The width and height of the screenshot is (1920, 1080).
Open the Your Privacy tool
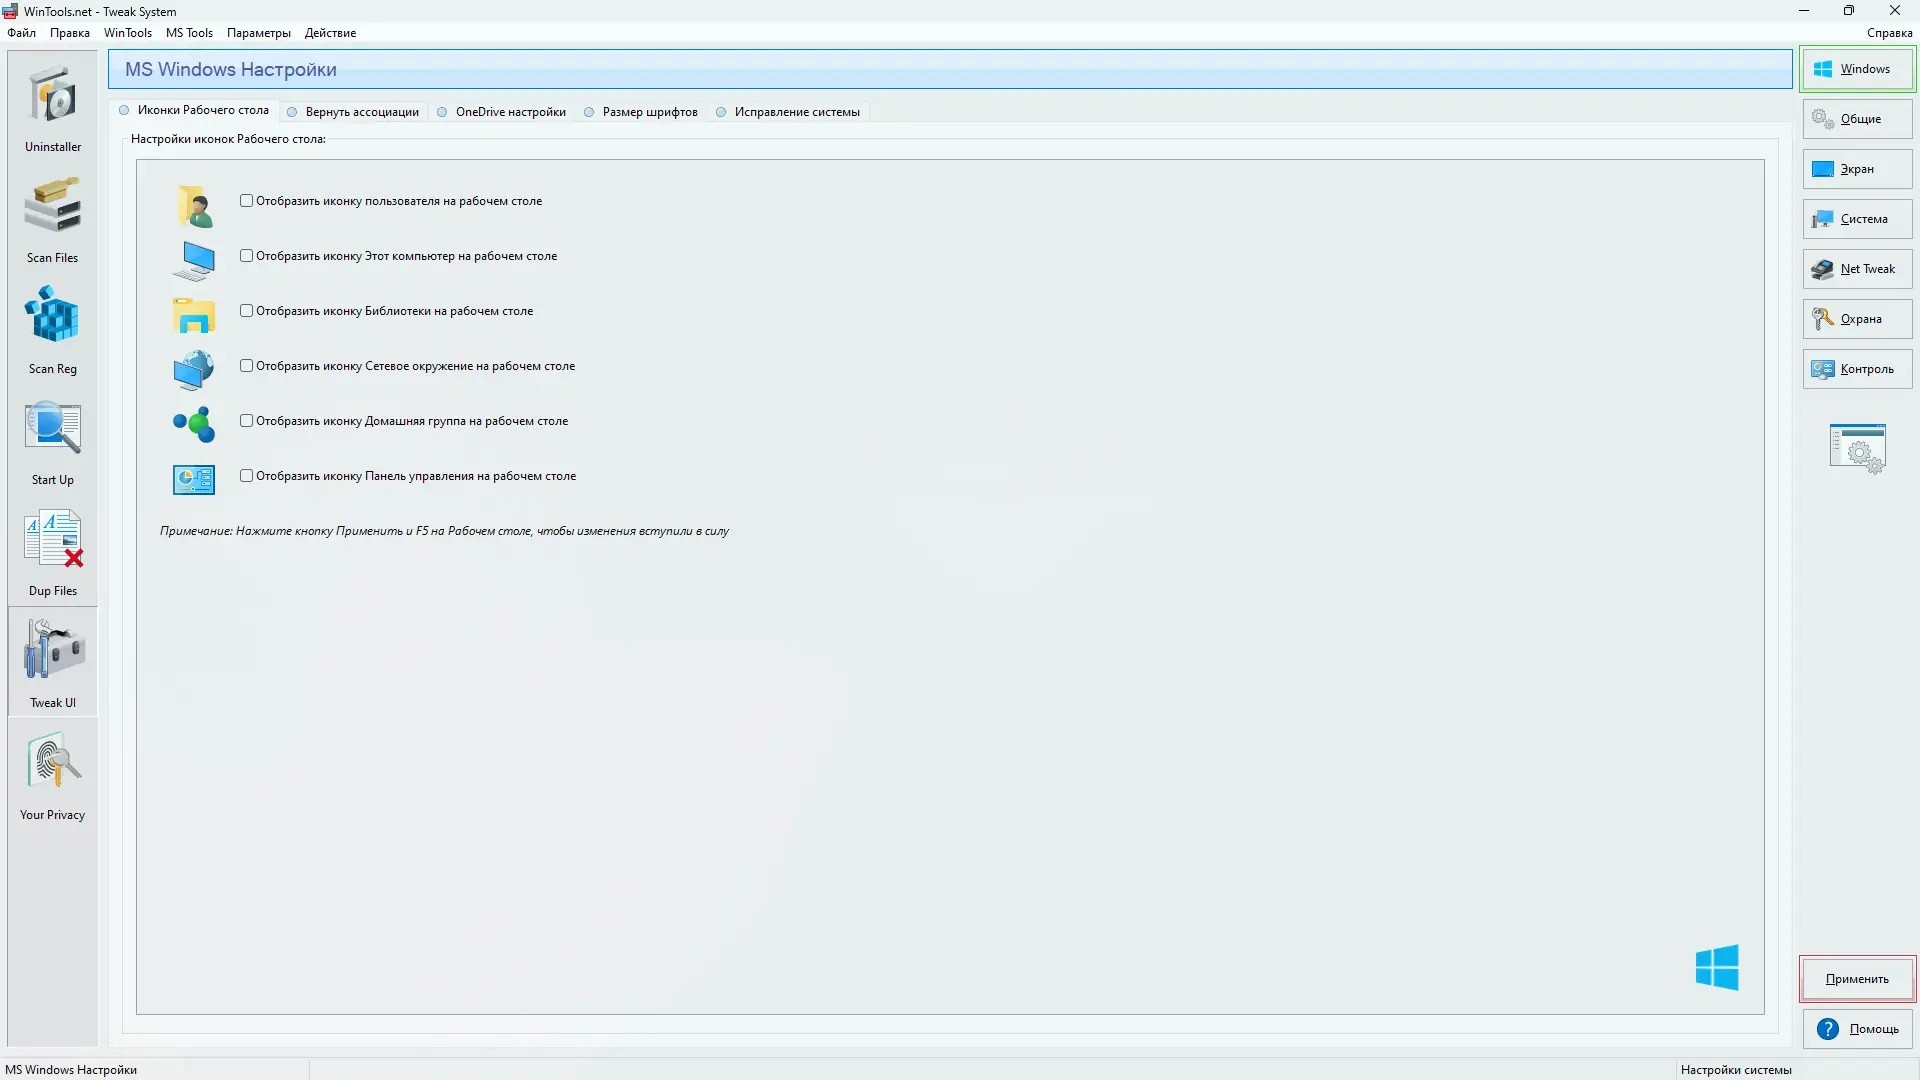53,775
